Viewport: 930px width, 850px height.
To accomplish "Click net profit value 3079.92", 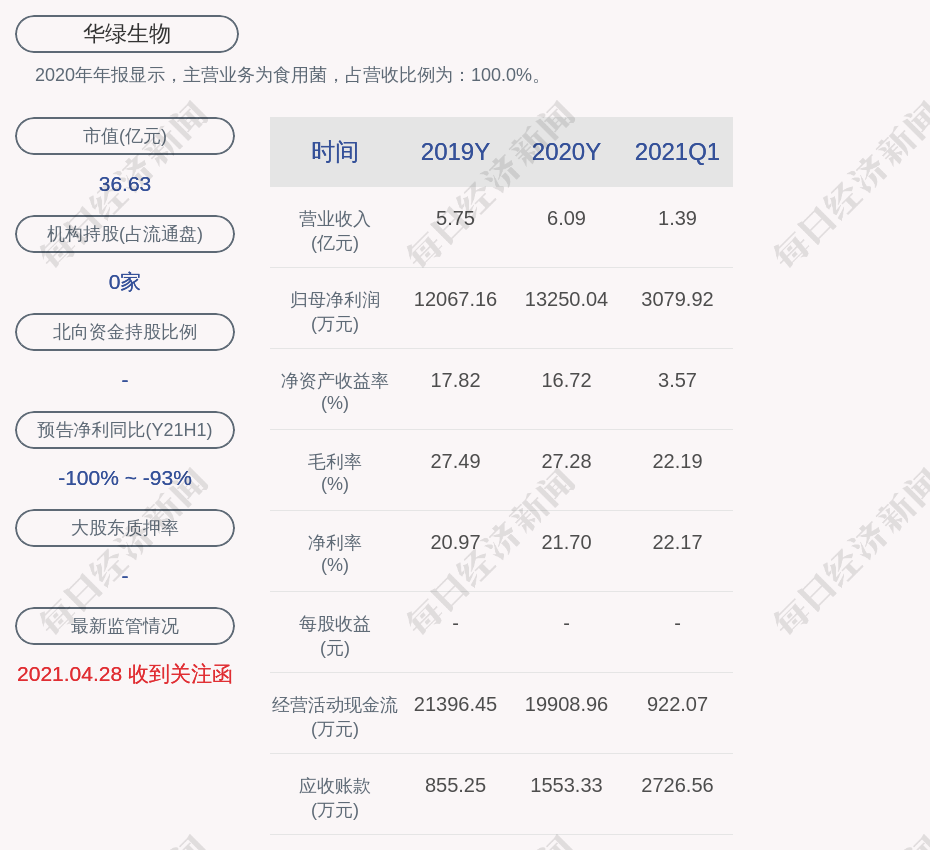I will pyautogui.click(x=677, y=299).
